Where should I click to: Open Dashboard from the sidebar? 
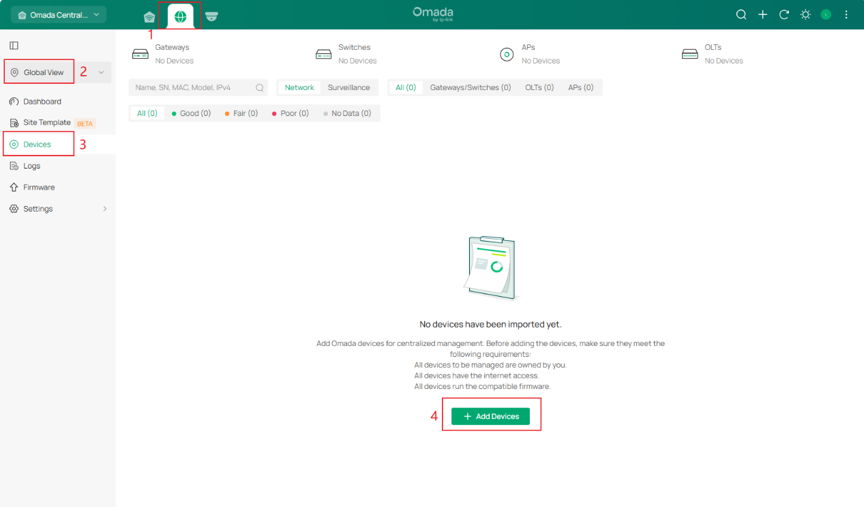[x=42, y=101]
